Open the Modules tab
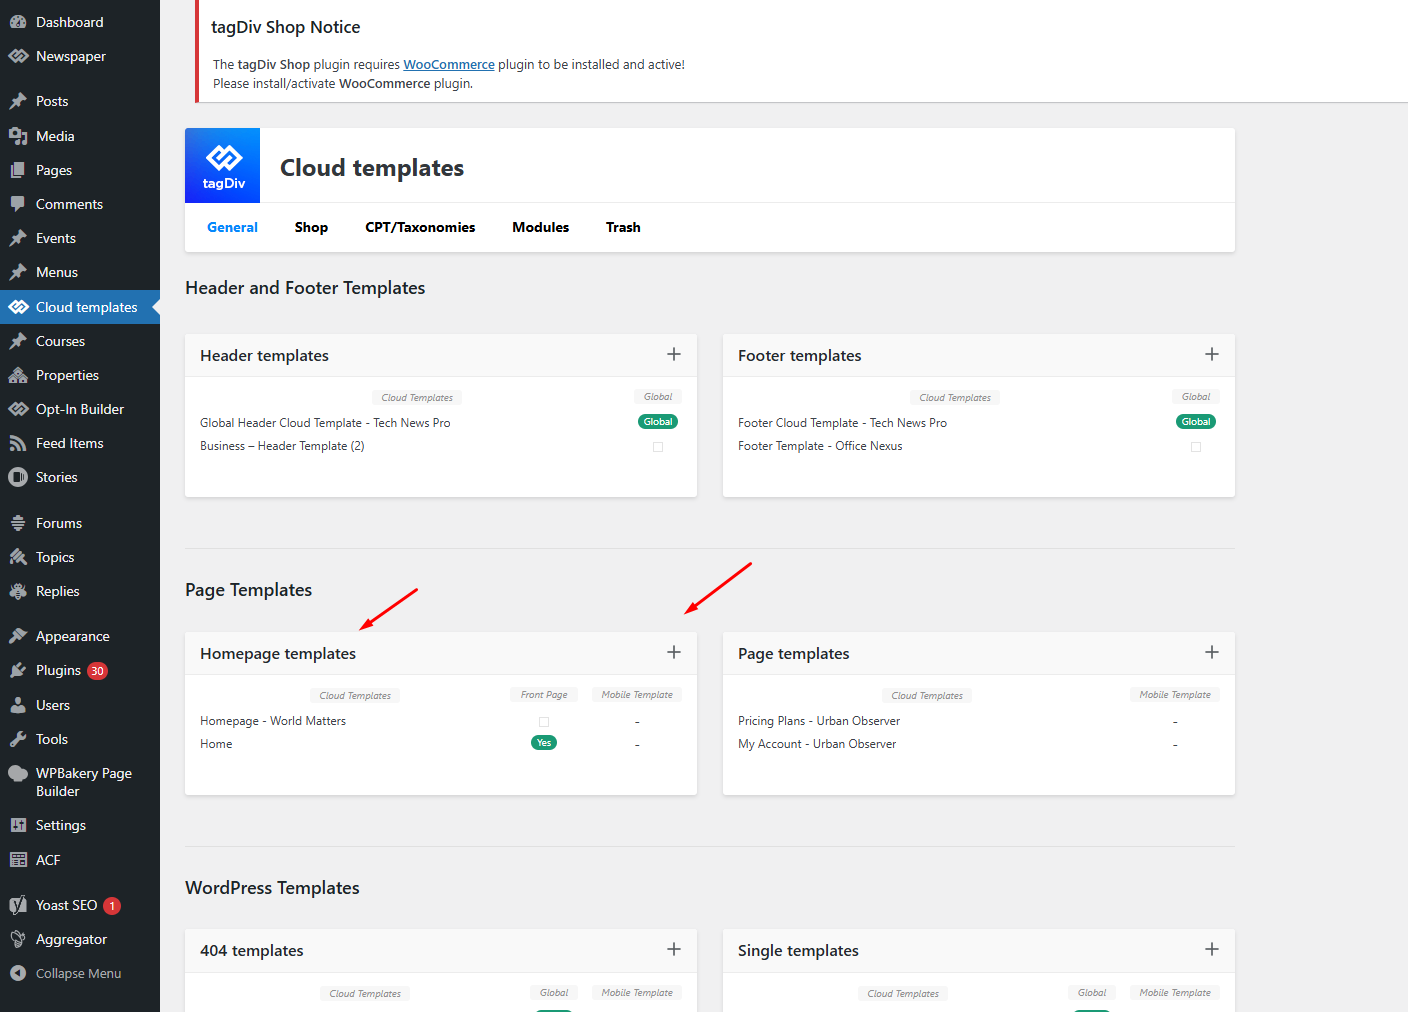Viewport: 1408px width, 1012px height. (x=540, y=227)
